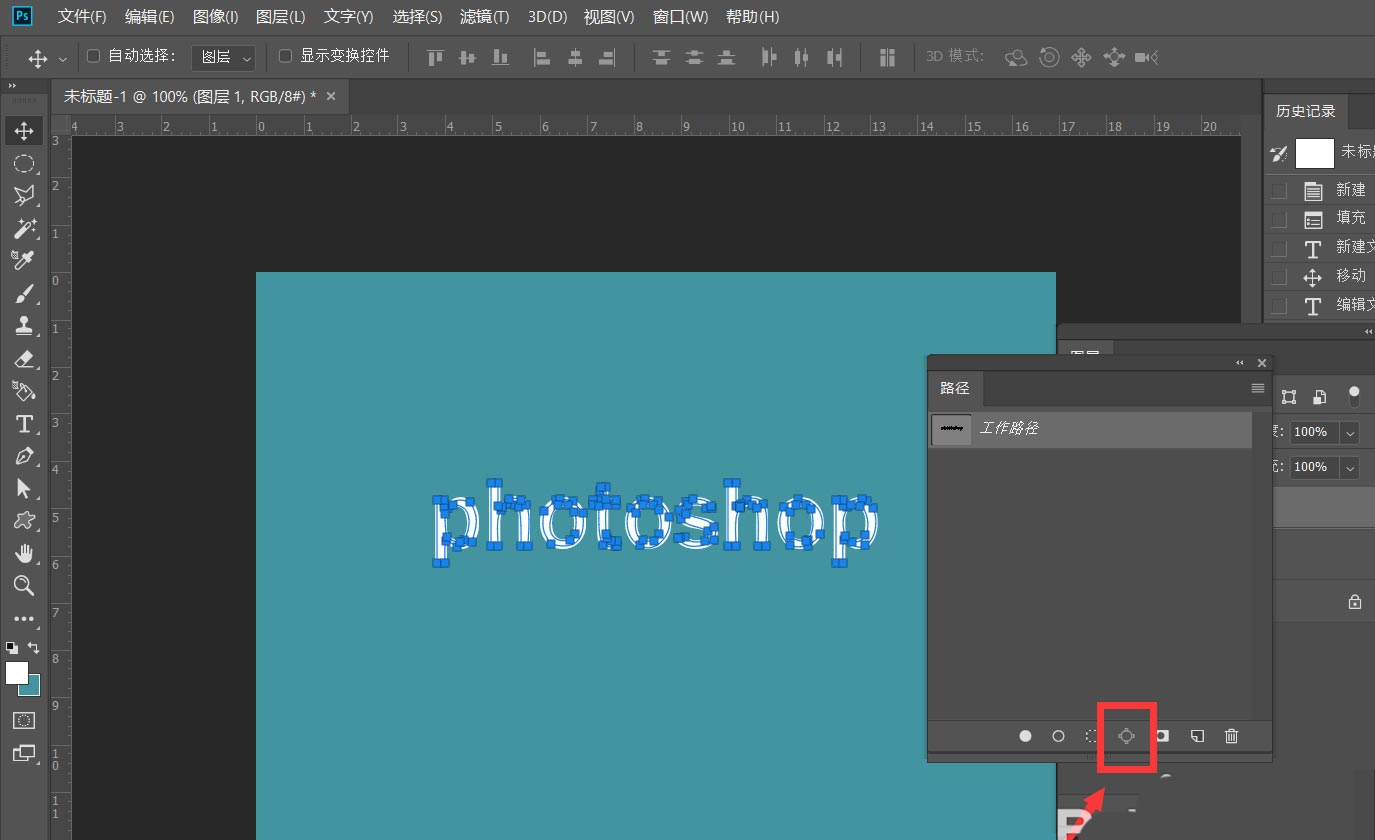Open the opacity 100% dropdown arrow

tap(1351, 433)
